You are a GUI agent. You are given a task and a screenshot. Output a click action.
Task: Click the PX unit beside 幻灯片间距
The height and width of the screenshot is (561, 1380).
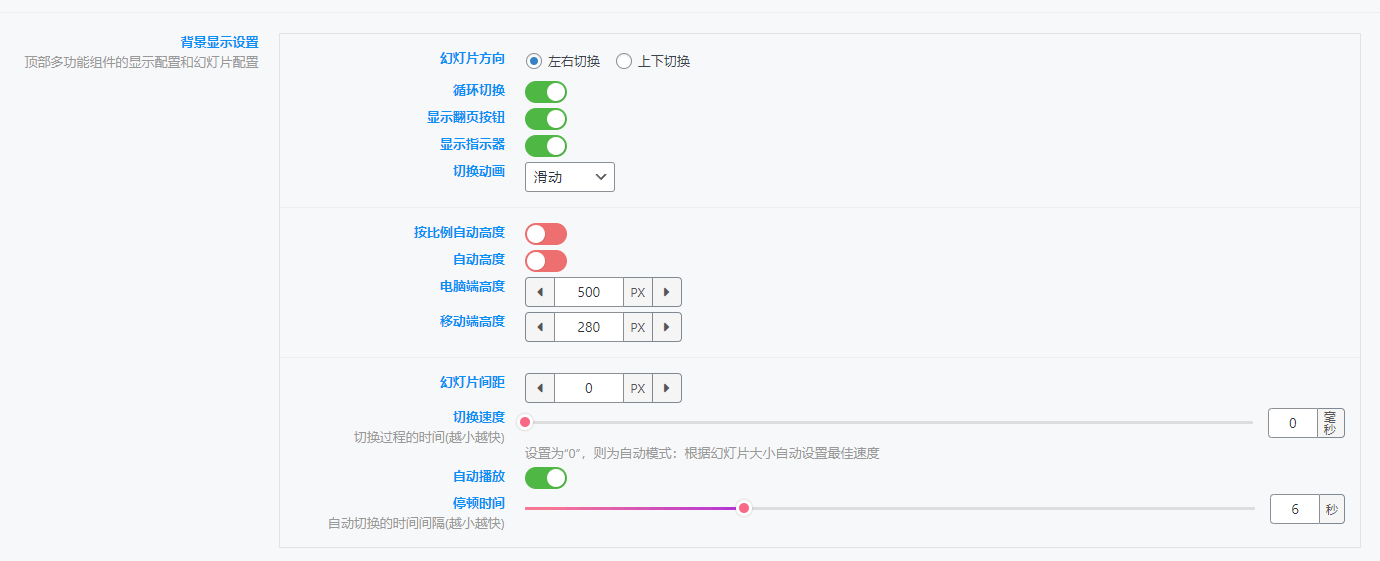pyautogui.click(x=638, y=388)
